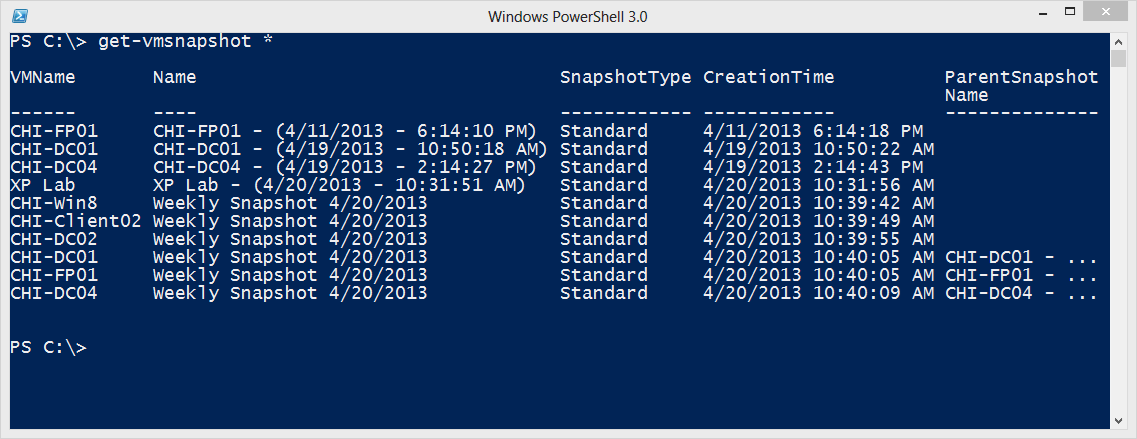Click Standard type in the CHI-DC02 row

tap(603, 239)
